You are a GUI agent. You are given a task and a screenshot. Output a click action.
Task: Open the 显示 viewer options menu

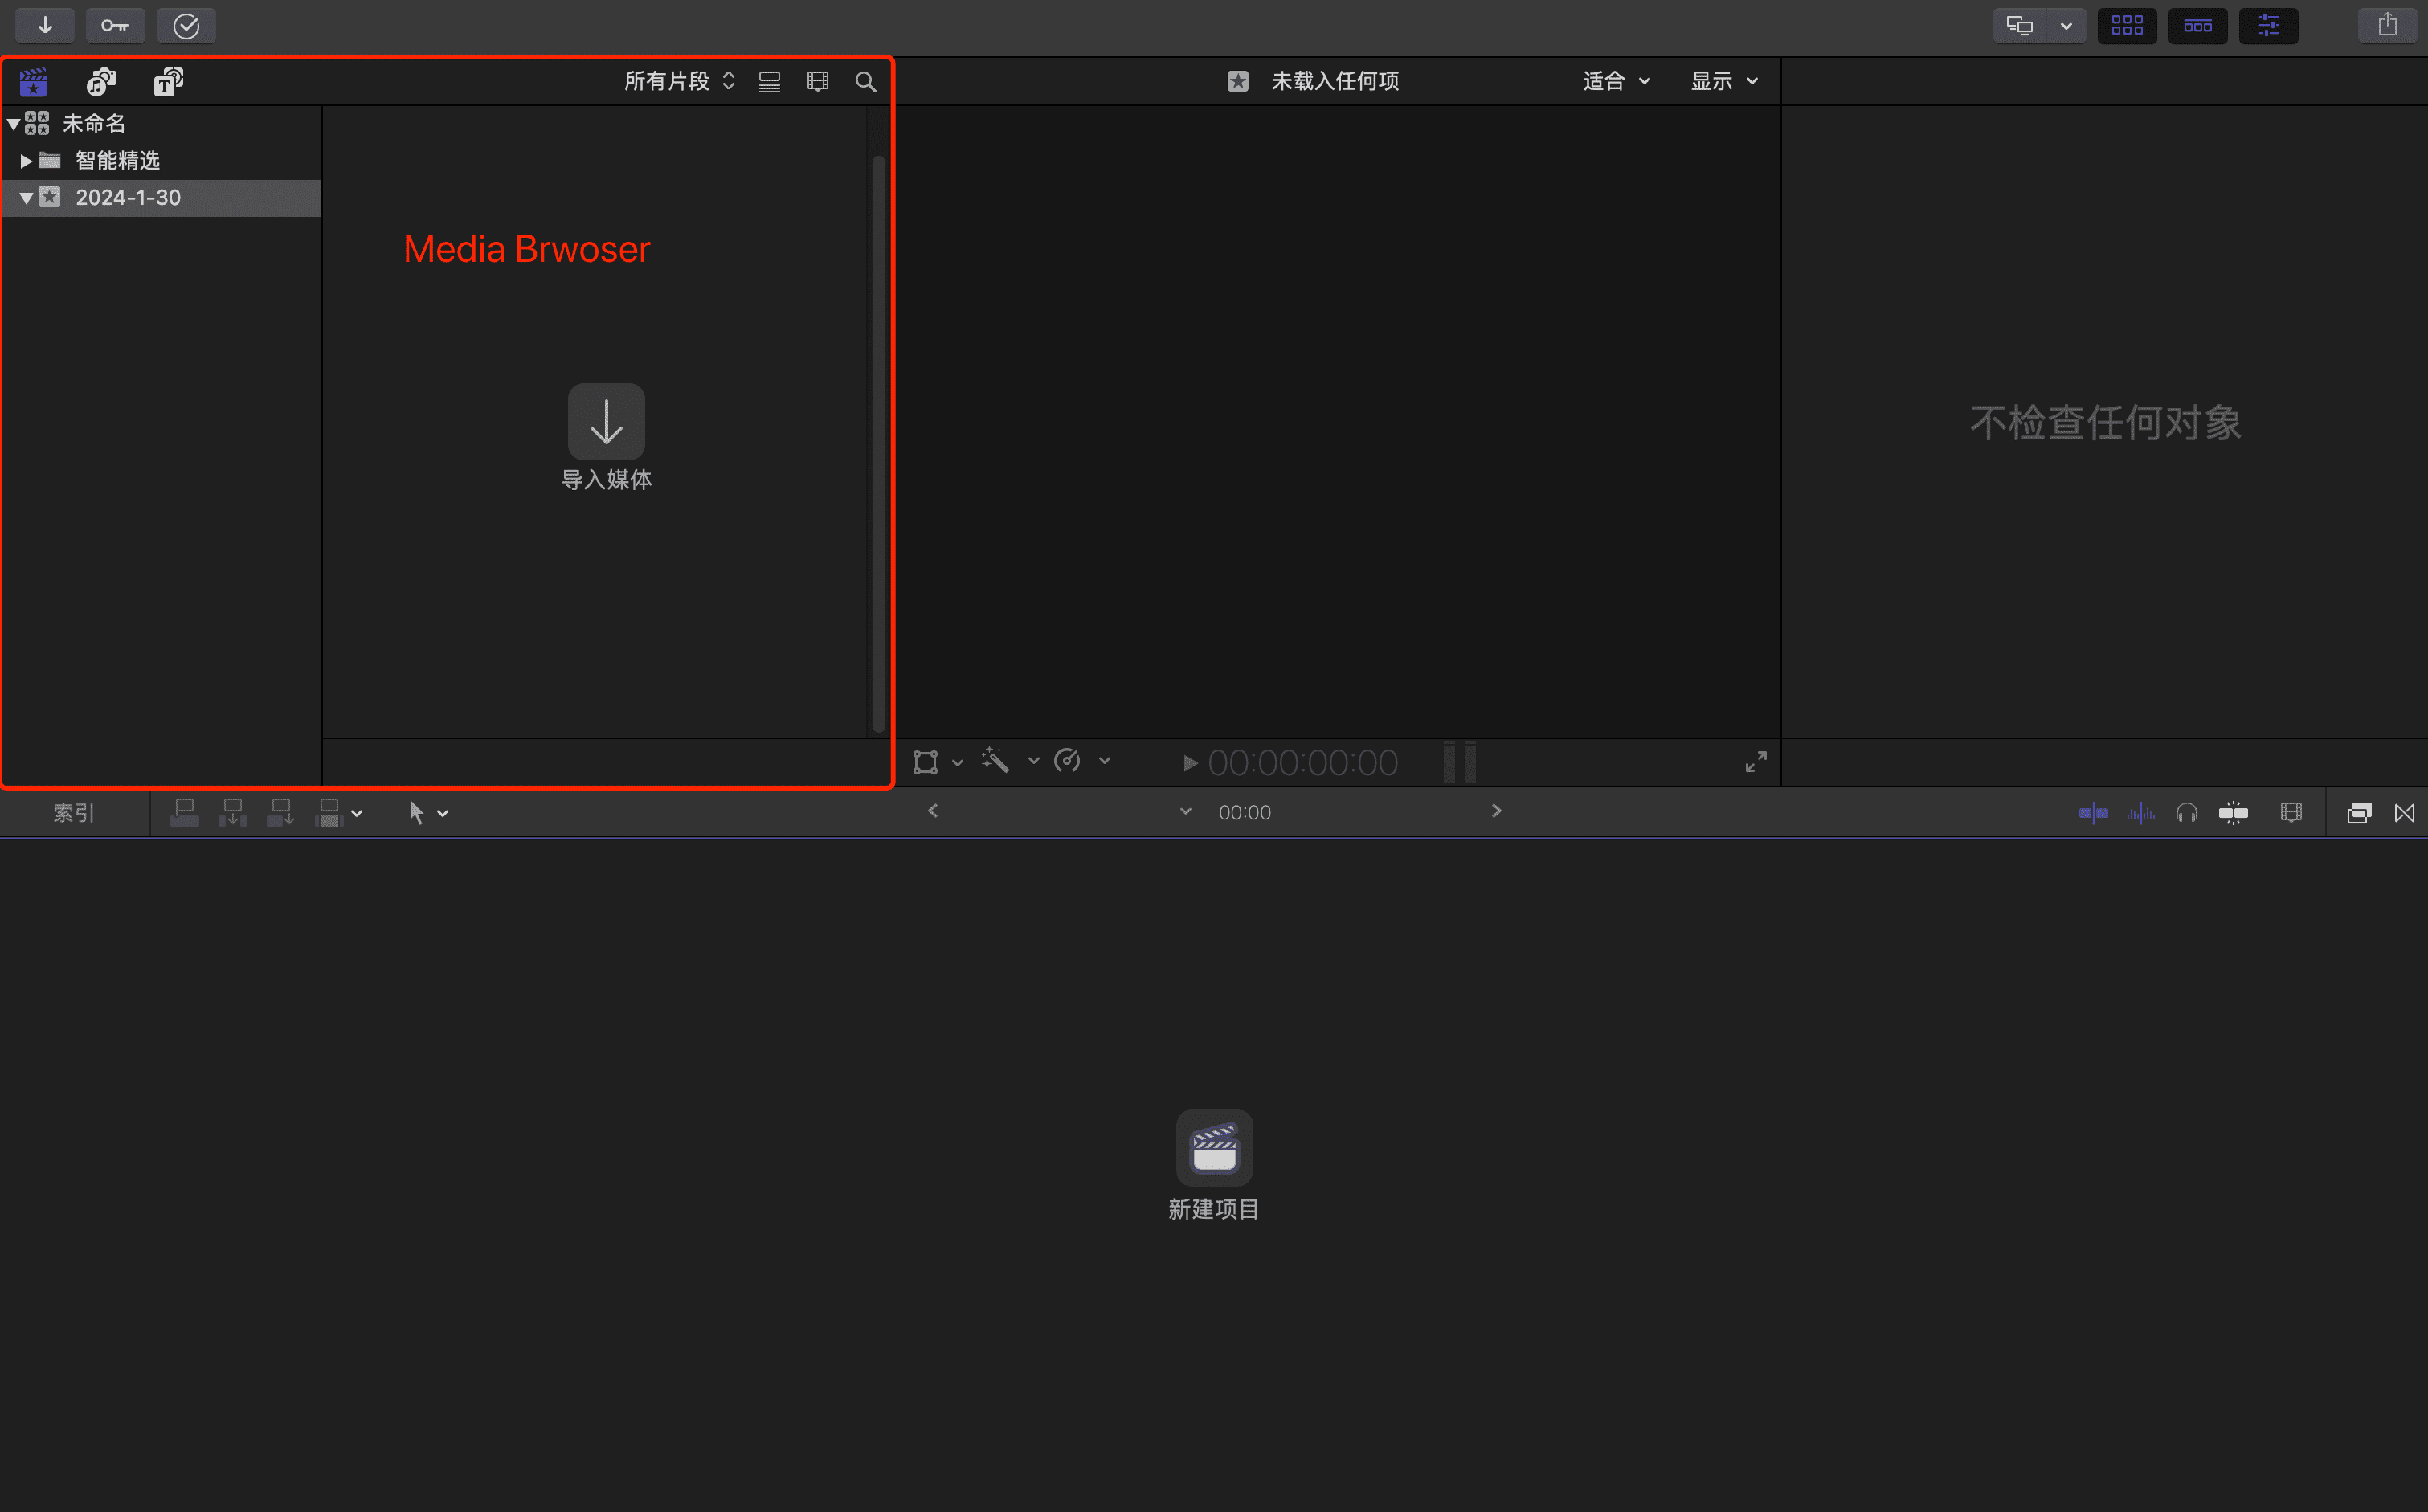(x=1724, y=81)
